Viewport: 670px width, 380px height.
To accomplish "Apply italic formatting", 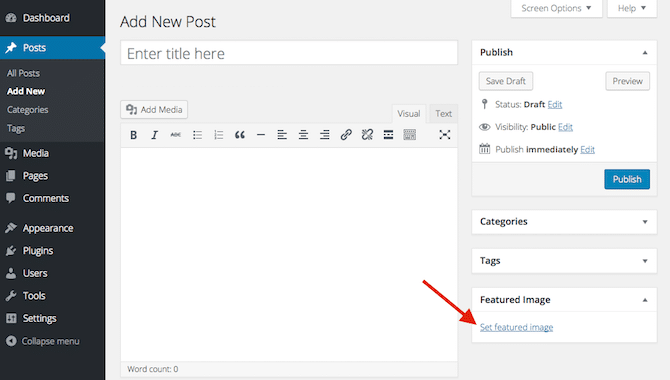I will [x=154, y=135].
